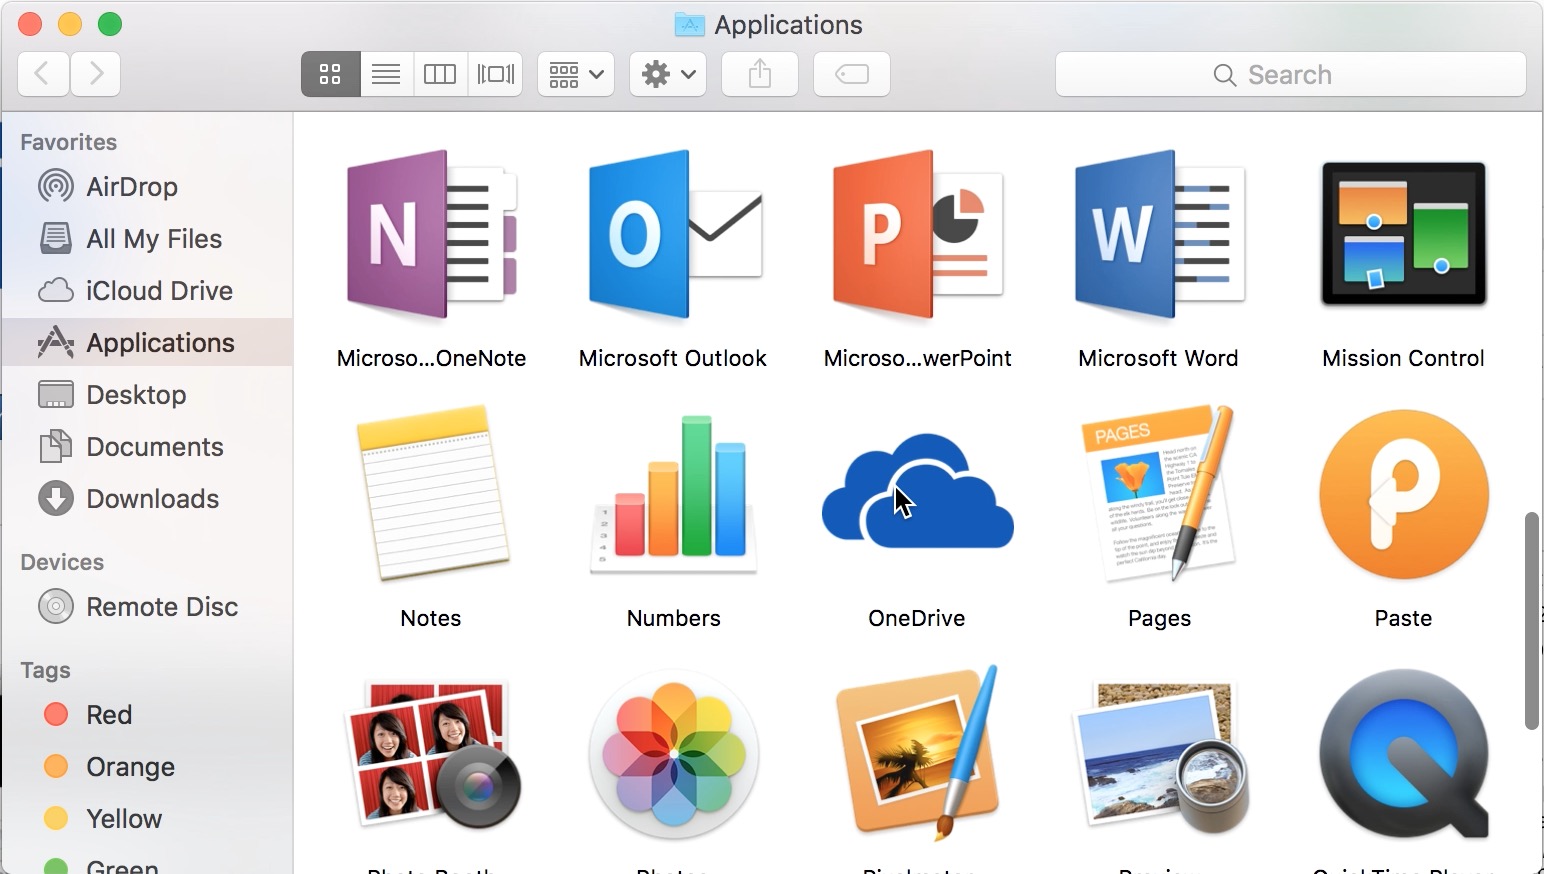Image resolution: width=1544 pixels, height=874 pixels.
Task: Select the Orange tag
Action: click(147, 767)
